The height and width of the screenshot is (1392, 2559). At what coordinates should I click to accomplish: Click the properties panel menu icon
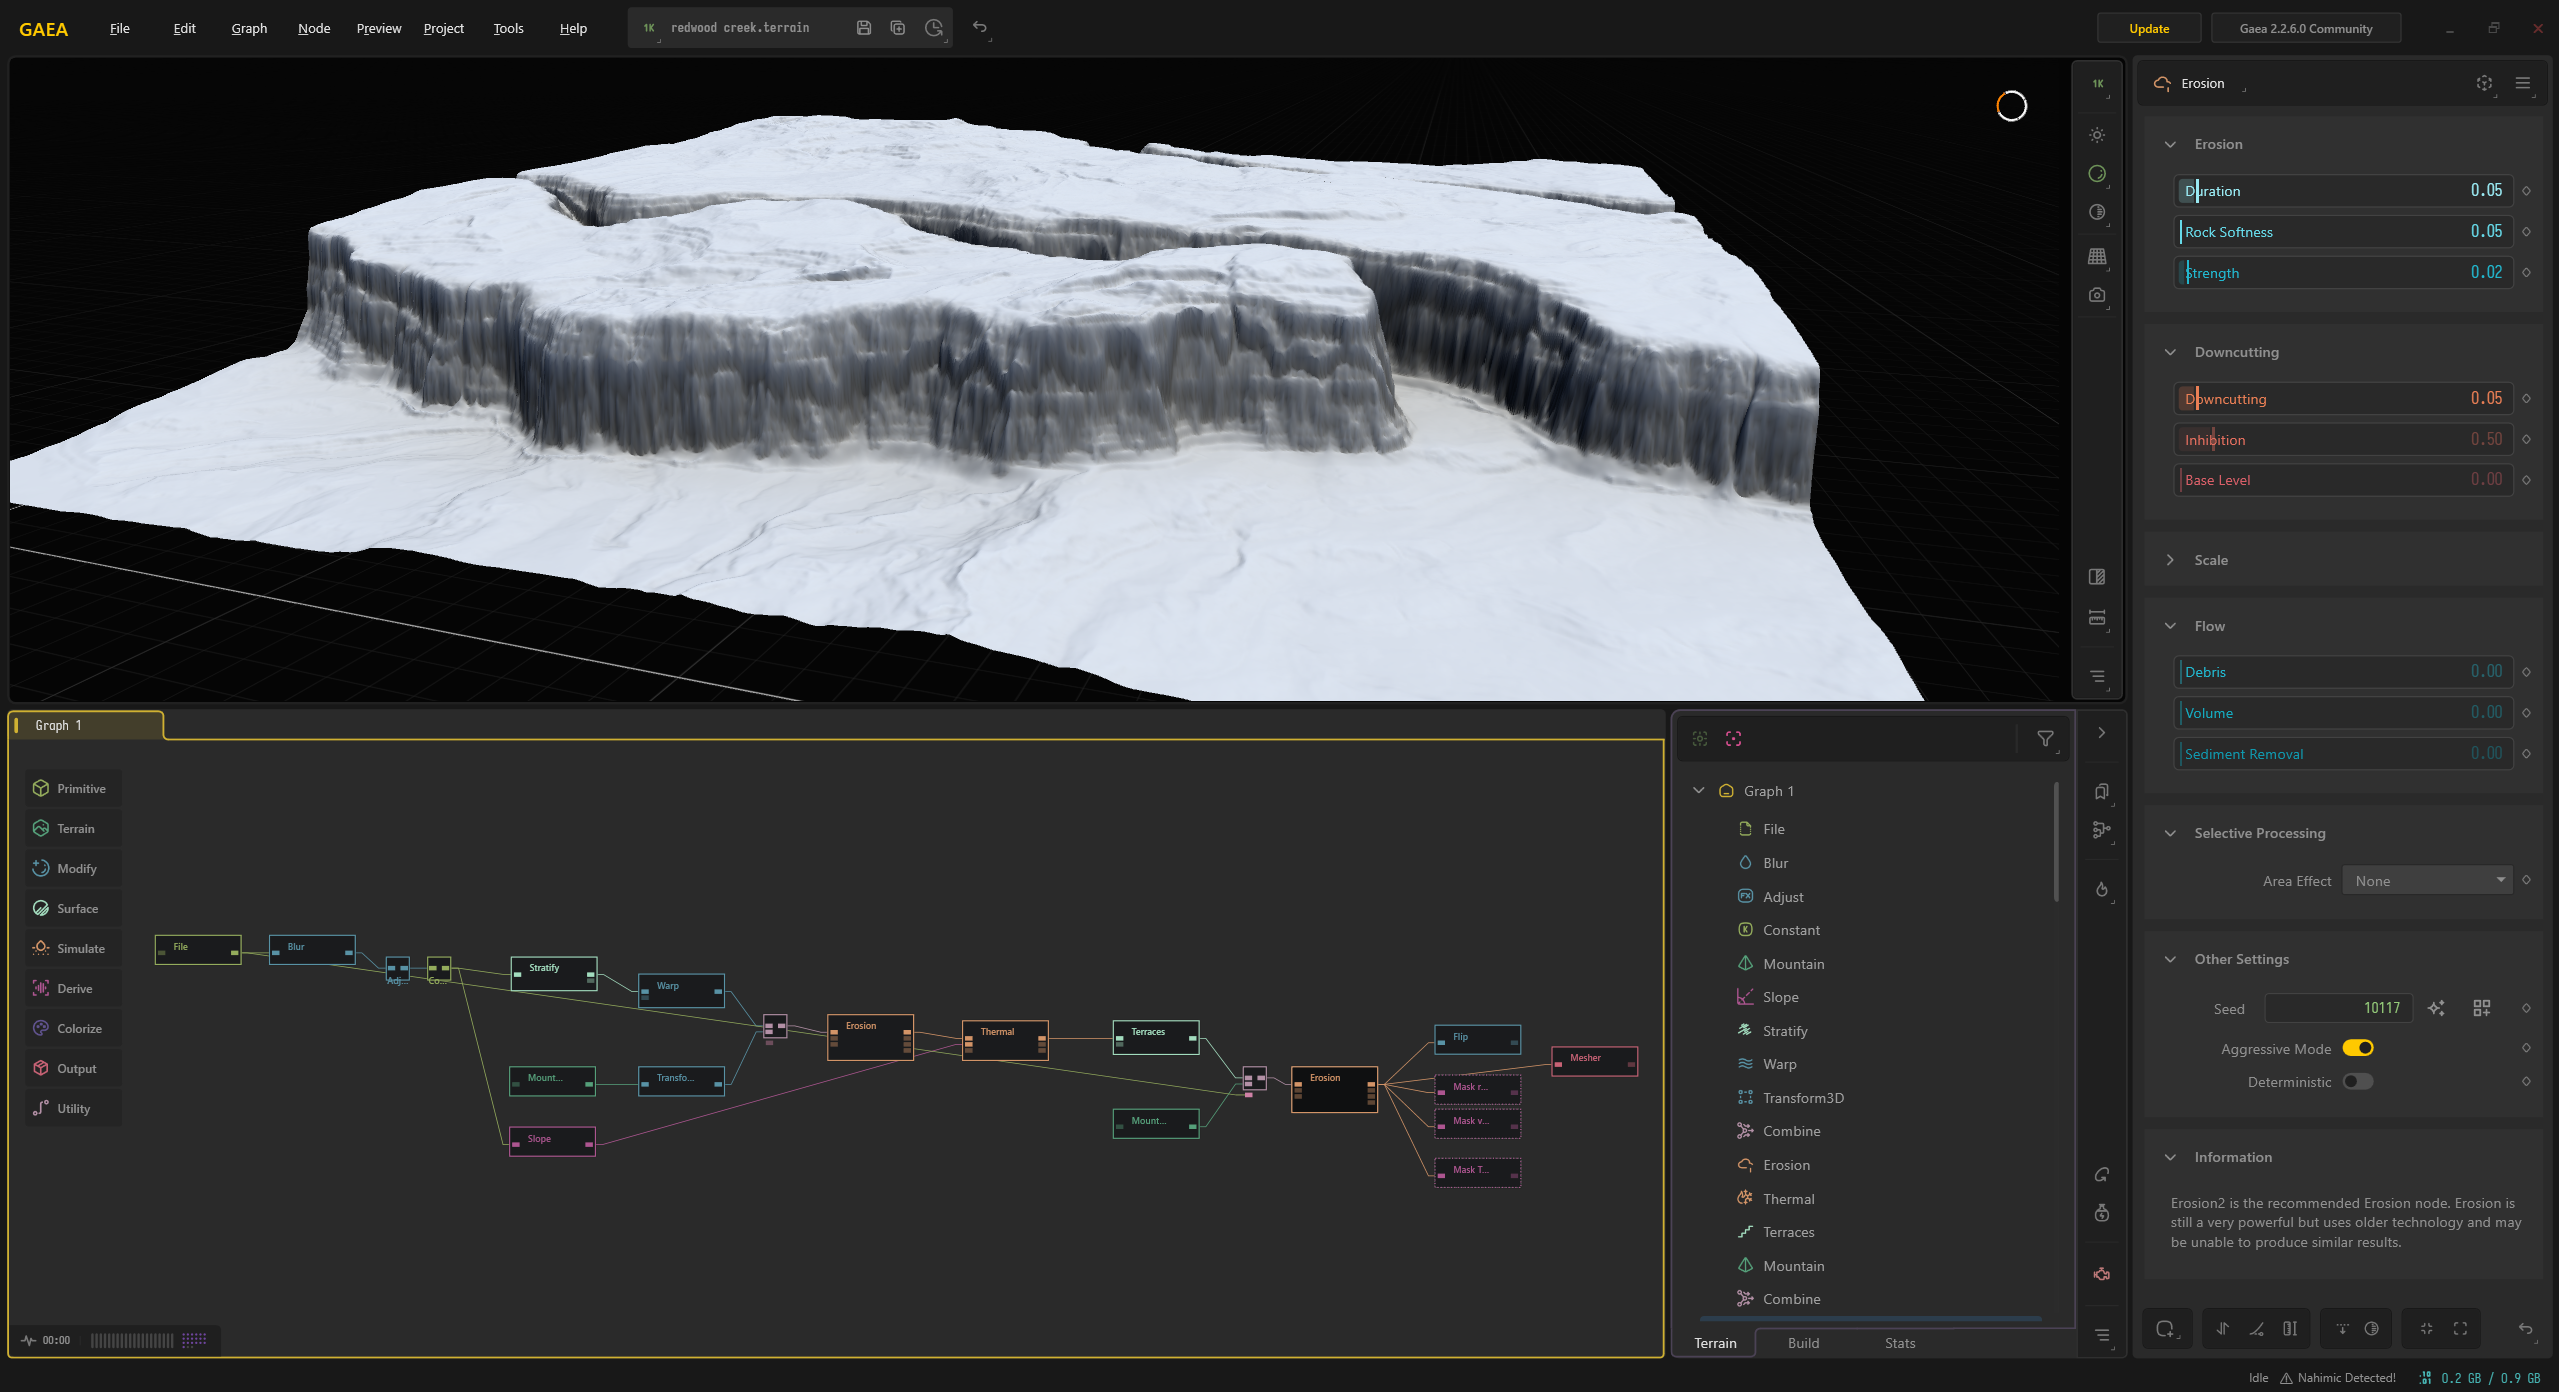pos(2523,83)
